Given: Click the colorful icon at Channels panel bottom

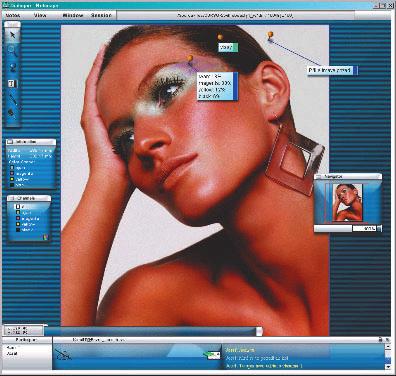Looking at the screenshot, I should click(x=46, y=237).
